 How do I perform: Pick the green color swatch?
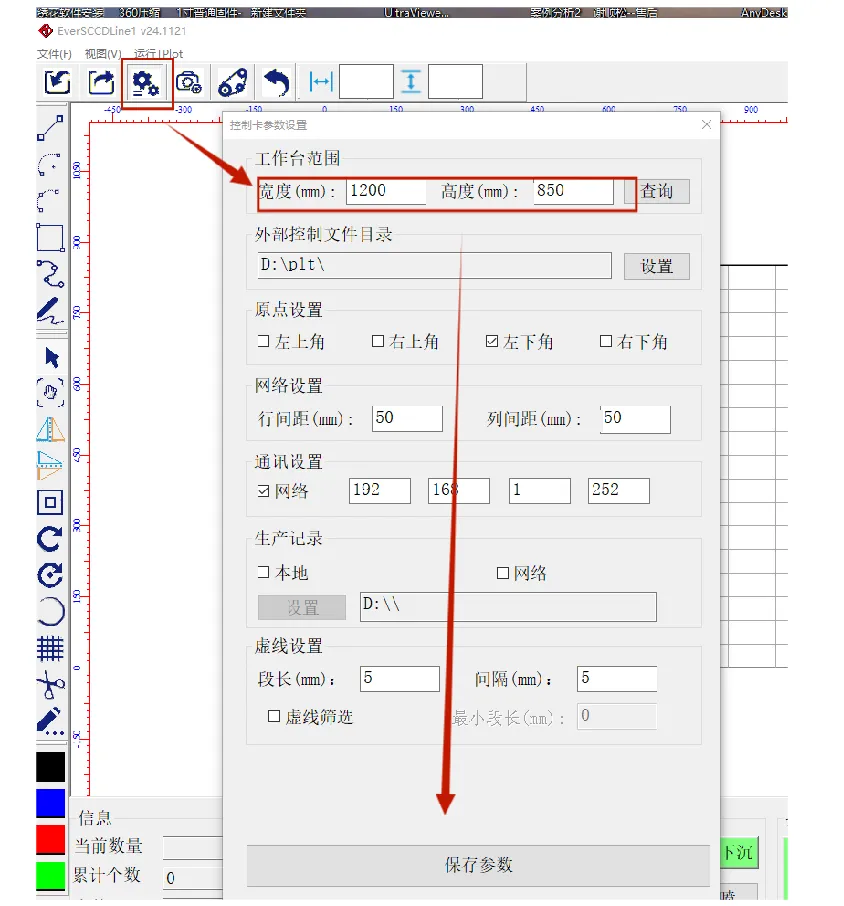[x=50, y=876]
